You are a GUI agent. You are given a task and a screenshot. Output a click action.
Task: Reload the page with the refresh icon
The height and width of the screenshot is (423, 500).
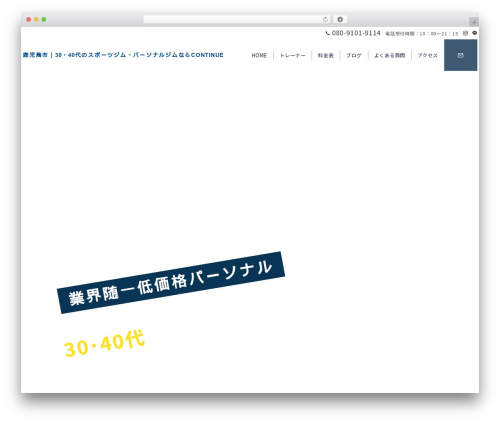pyautogui.click(x=325, y=20)
